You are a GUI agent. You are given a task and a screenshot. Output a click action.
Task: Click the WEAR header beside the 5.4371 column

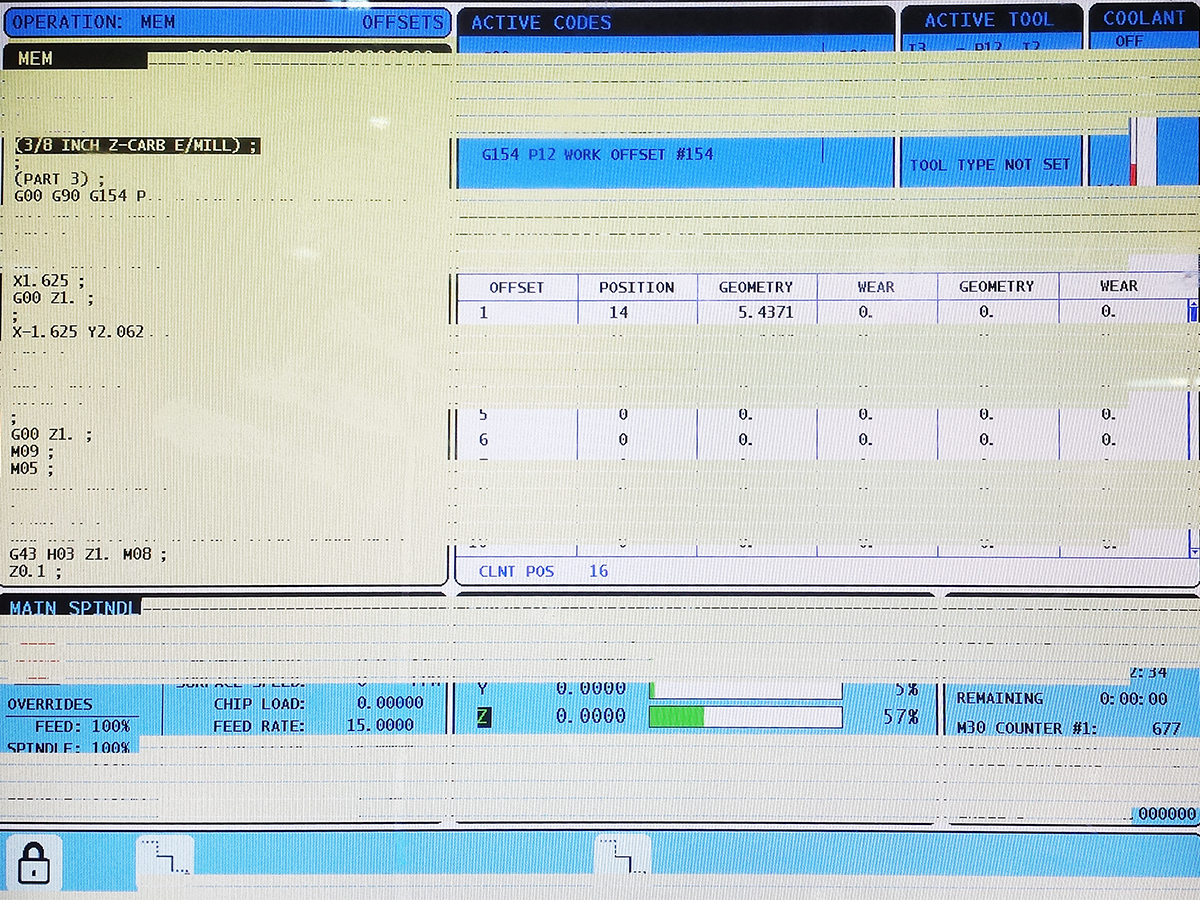[876, 287]
